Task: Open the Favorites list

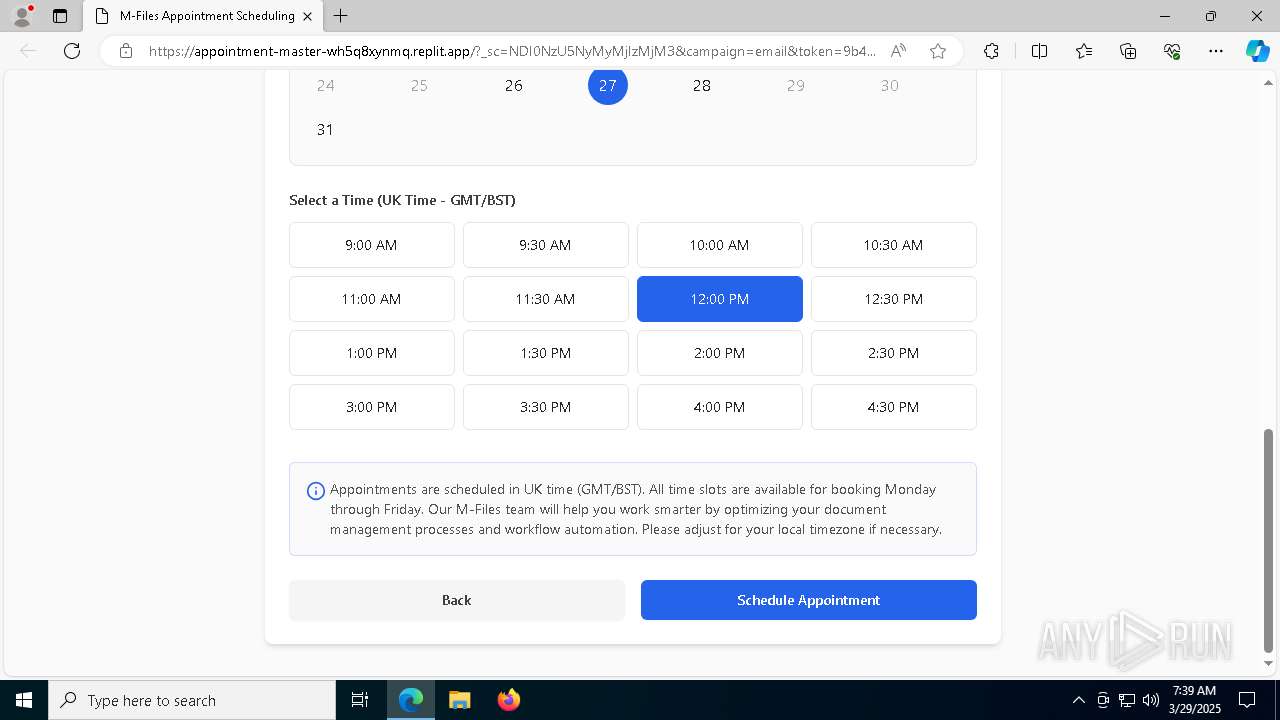Action: [1084, 51]
